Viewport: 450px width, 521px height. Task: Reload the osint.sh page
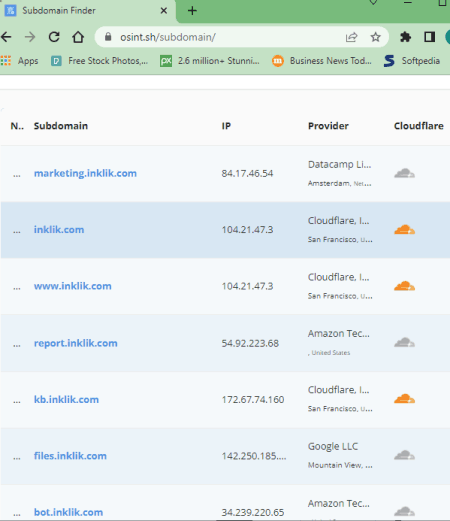54,37
